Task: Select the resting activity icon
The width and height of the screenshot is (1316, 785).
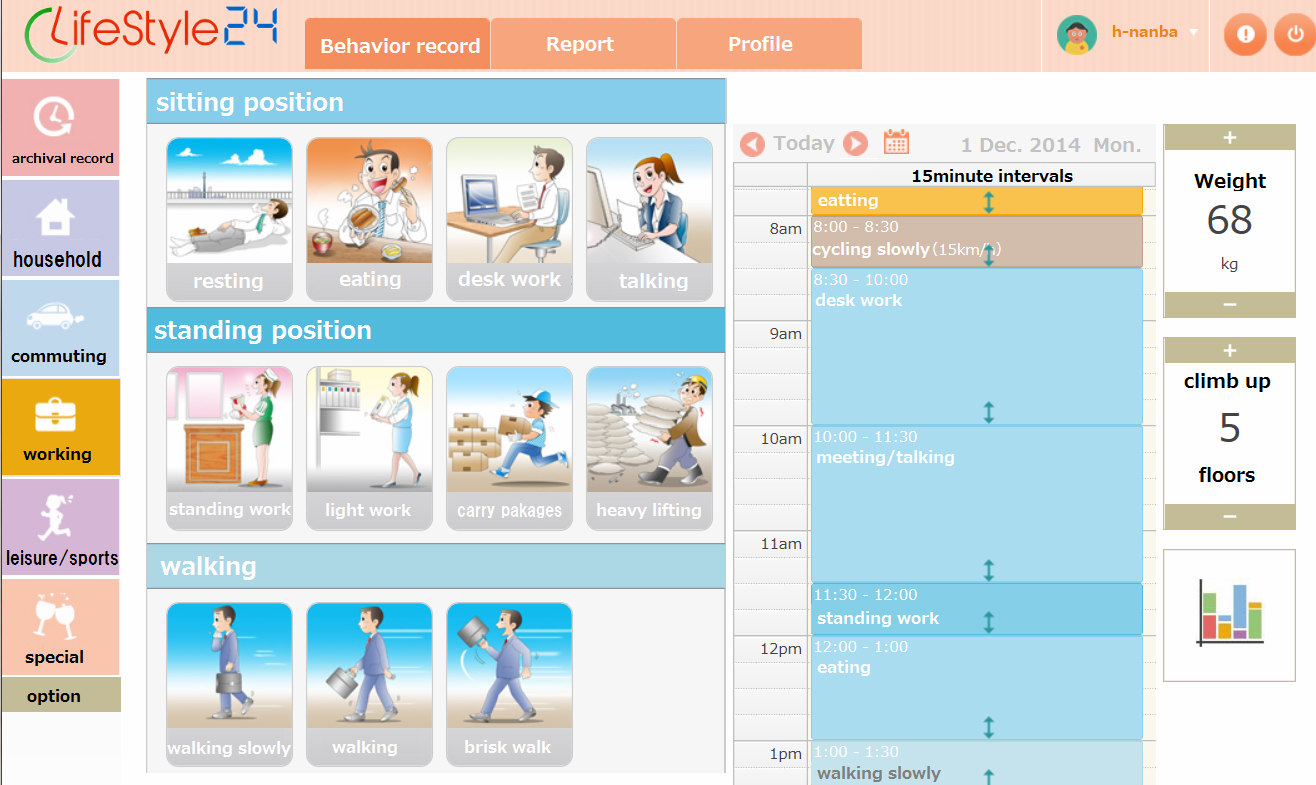Action: [229, 218]
